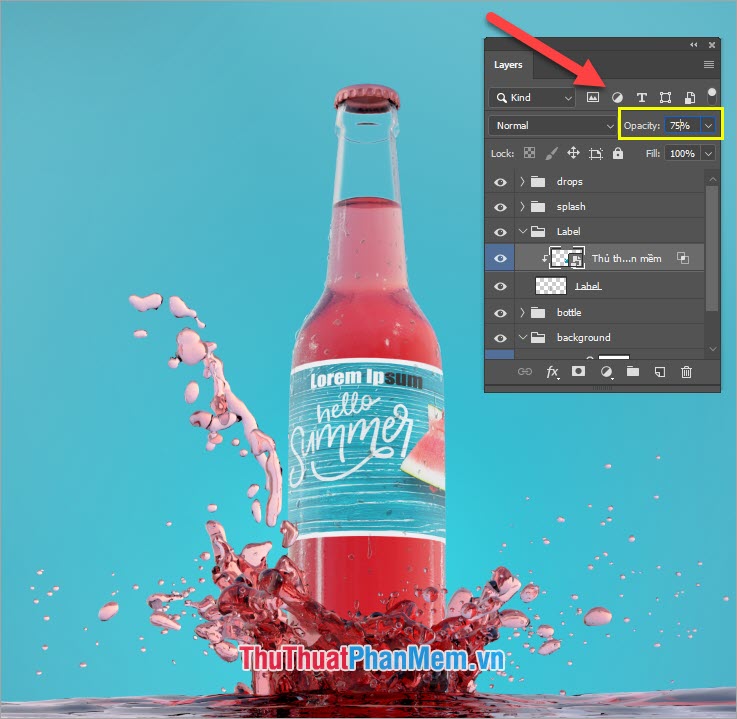The height and width of the screenshot is (719, 737).
Task: Filter layers by smart objects icon
Action: click(x=690, y=97)
